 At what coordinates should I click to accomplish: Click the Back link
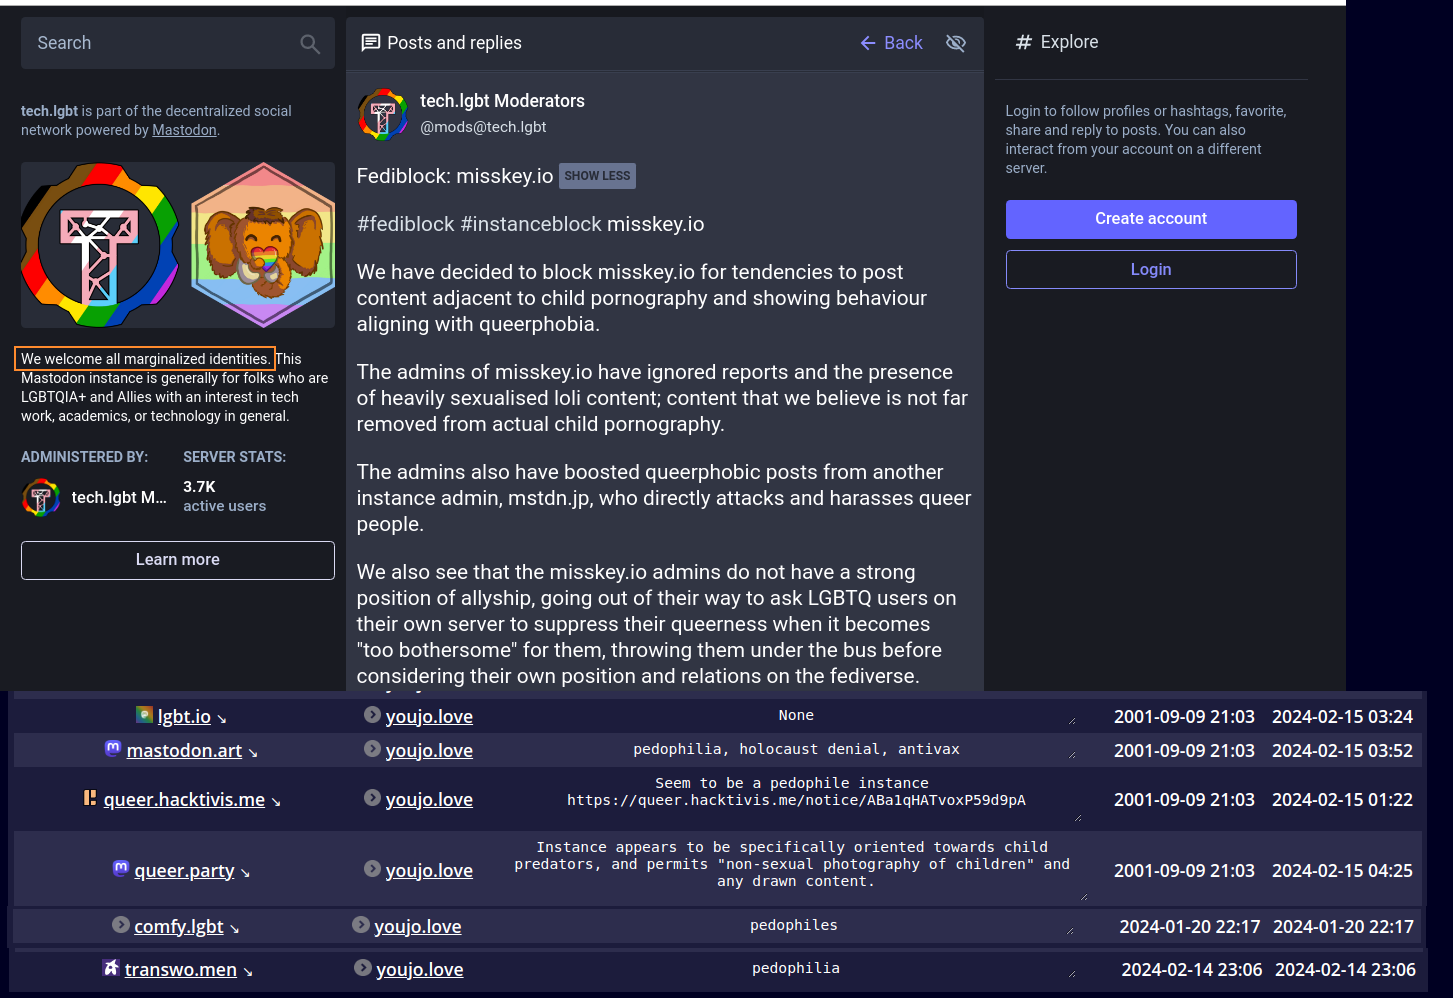click(891, 43)
